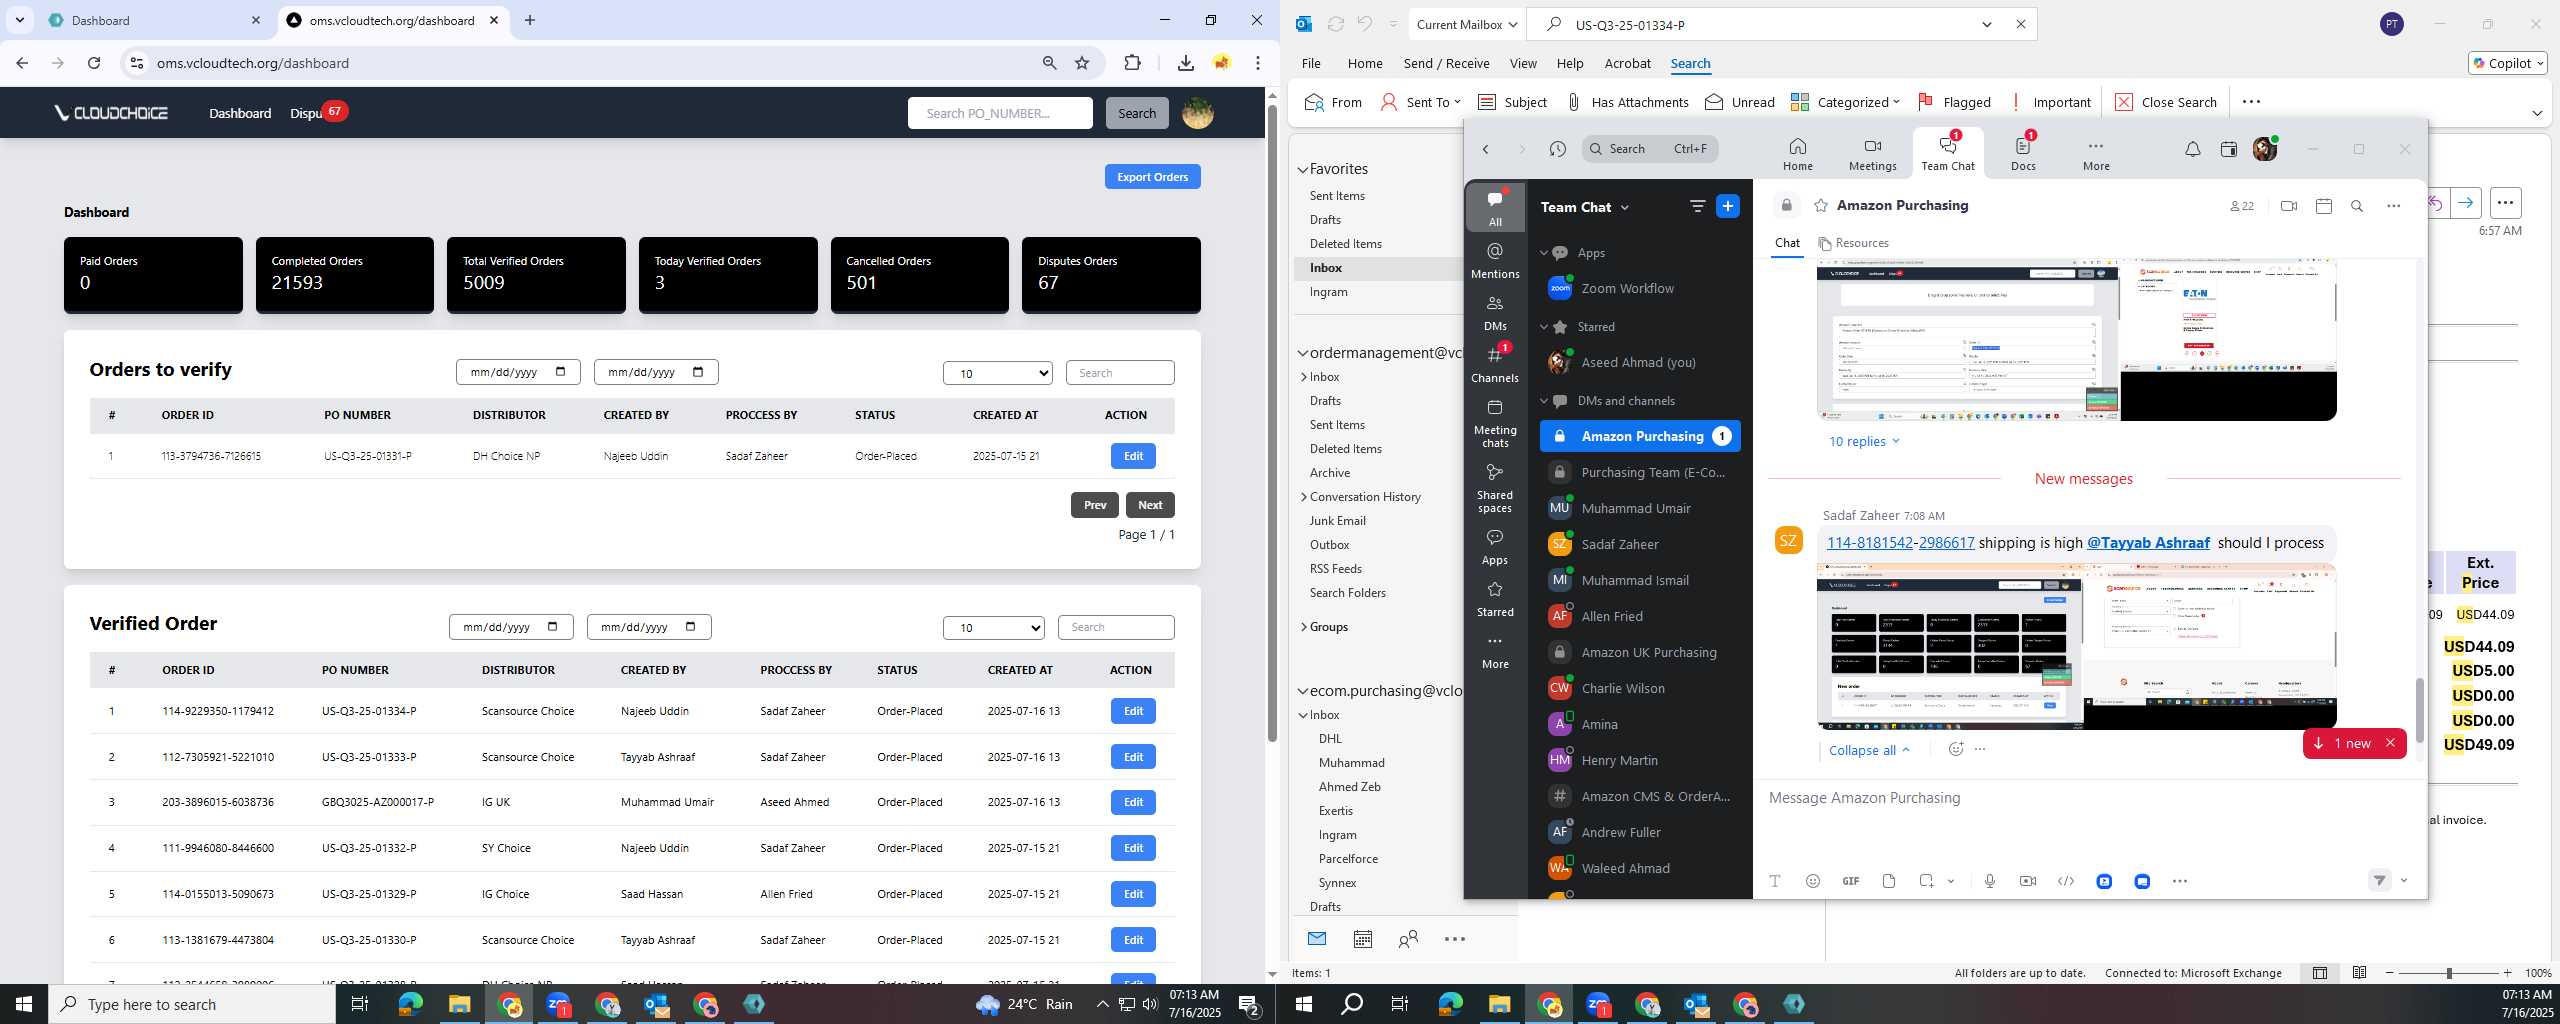Open the GIF picker in Zoom chat

click(1851, 881)
